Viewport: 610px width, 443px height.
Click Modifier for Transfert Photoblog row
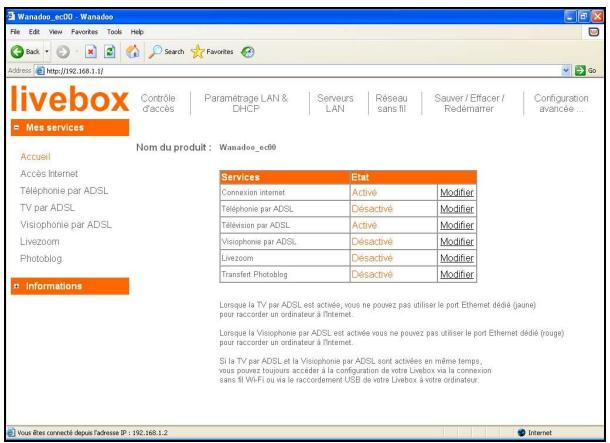(457, 274)
